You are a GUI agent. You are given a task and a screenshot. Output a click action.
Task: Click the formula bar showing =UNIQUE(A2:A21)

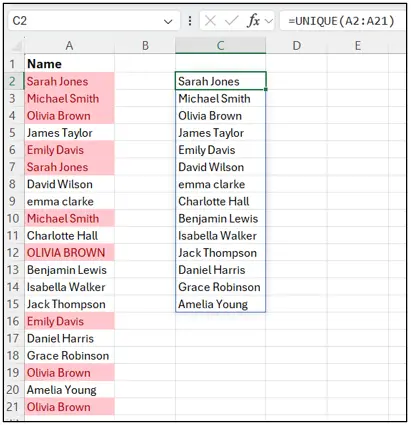(x=343, y=21)
